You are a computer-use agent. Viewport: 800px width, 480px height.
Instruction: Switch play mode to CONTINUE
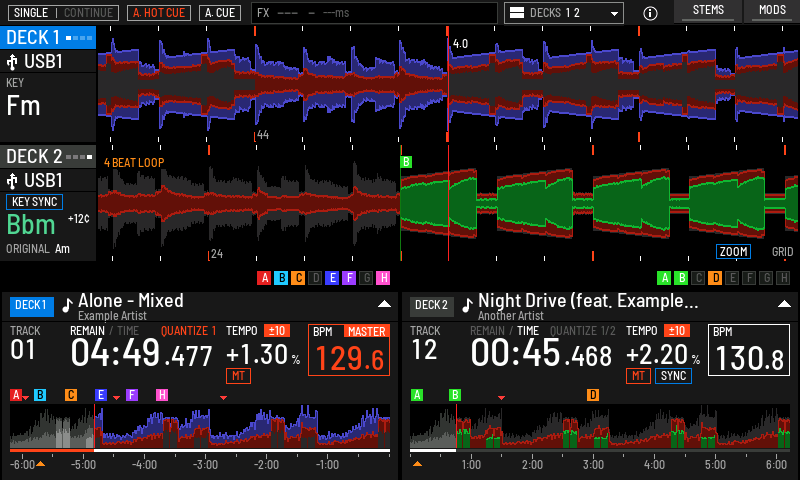(88, 13)
